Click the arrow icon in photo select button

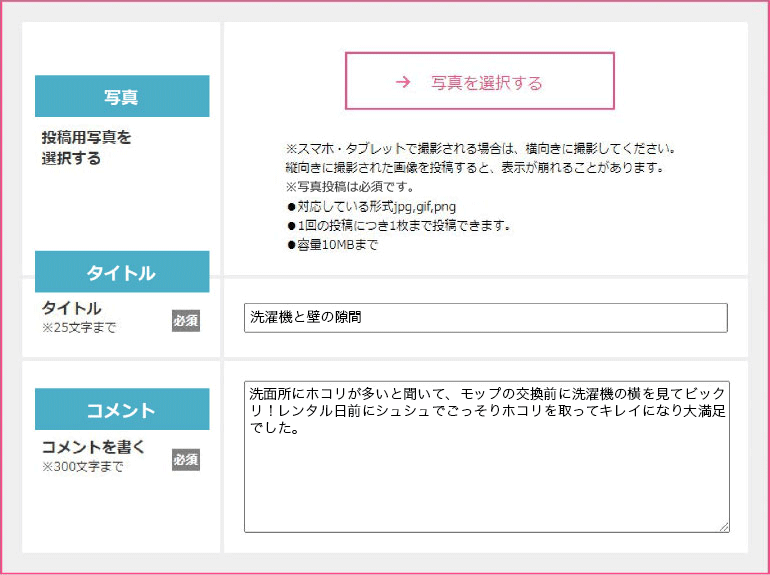[x=403, y=83]
